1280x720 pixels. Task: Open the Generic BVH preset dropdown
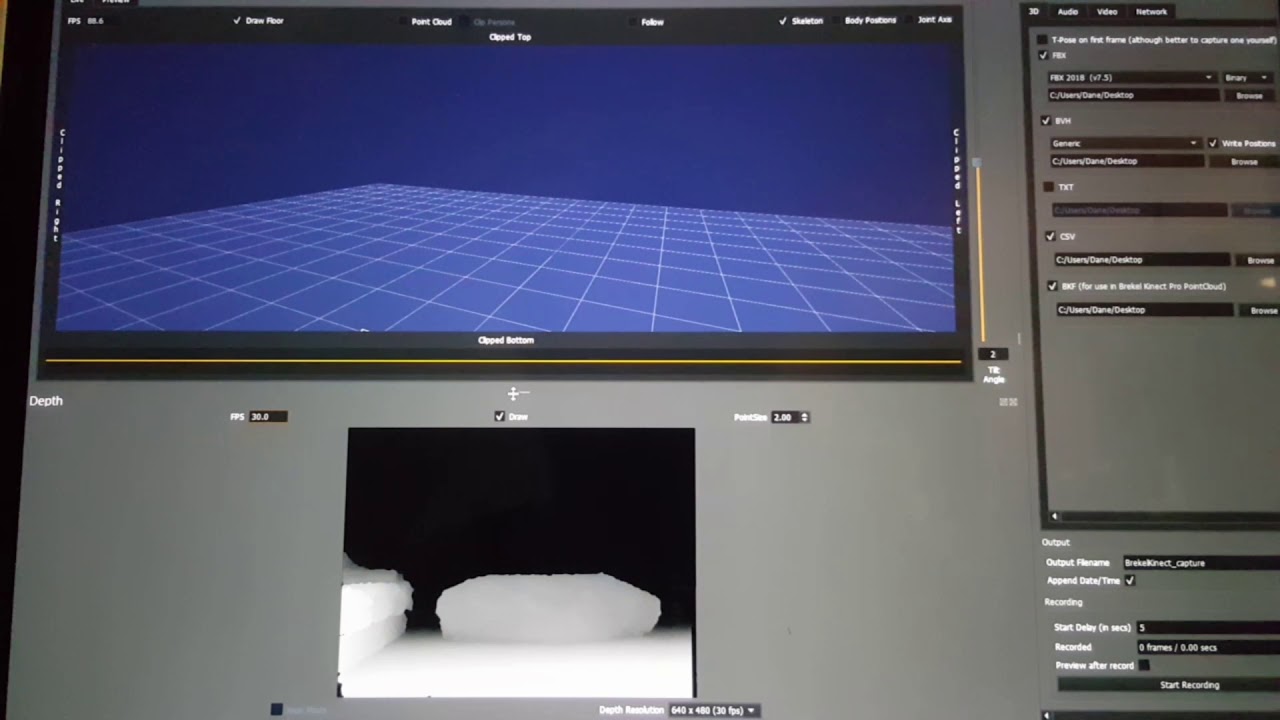(x=1124, y=143)
